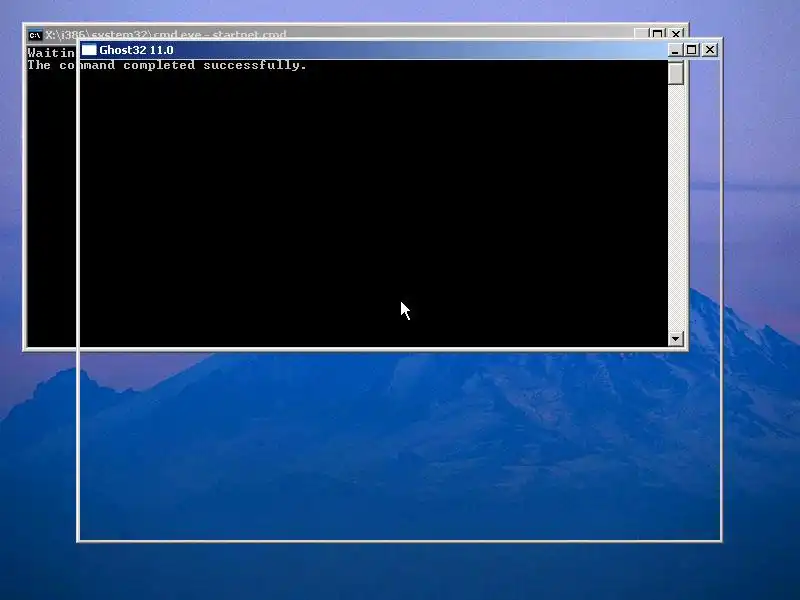
Task: Click the cmd window scrollbar down arrow
Action: pyautogui.click(x=676, y=338)
